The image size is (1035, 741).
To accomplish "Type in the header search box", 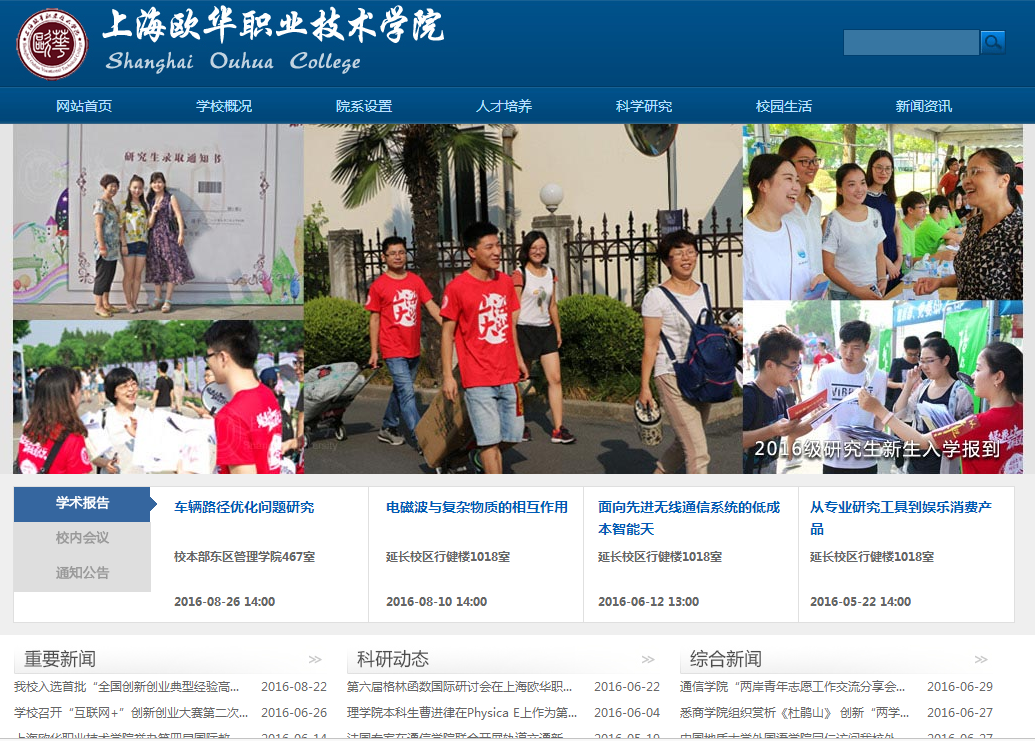I will coord(910,42).
